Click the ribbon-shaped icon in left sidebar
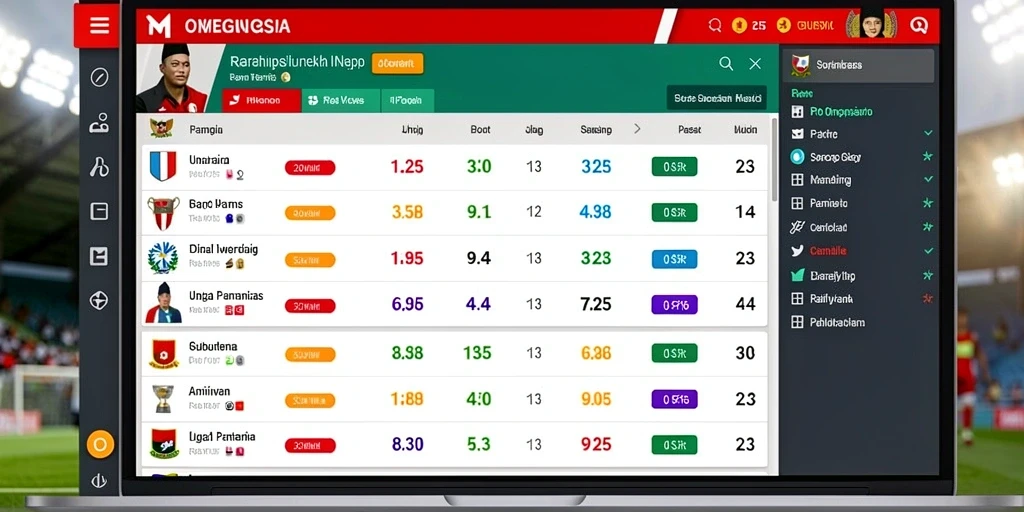The width and height of the screenshot is (1024, 512). click(x=99, y=167)
